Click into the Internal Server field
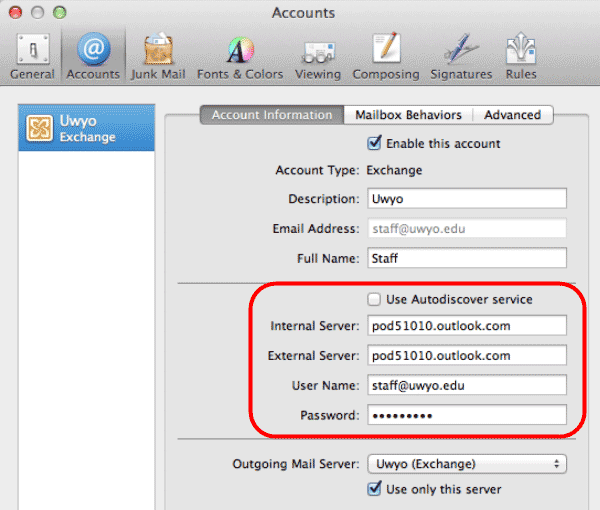Viewport: 600px width, 510px height. (467, 326)
